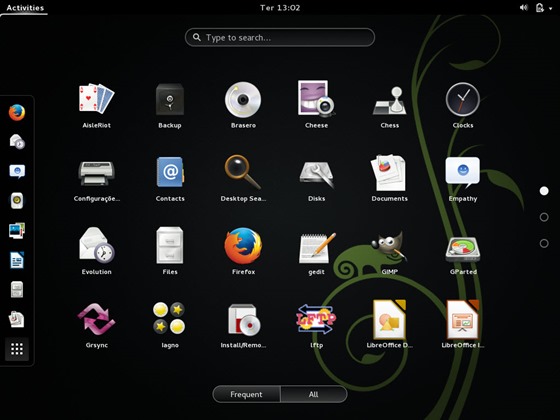Switch to the All apps tab
The width and height of the screenshot is (560, 420).
(314, 394)
